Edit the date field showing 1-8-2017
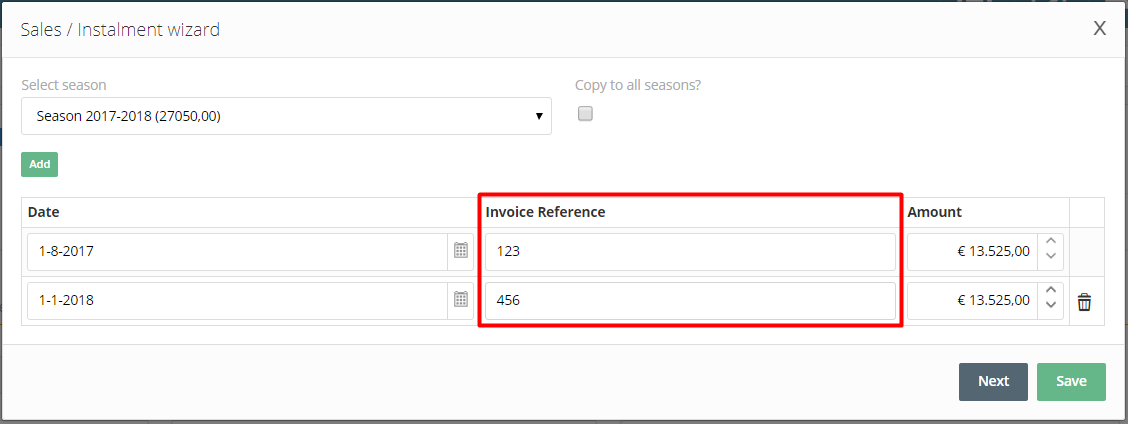 (x=238, y=252)
